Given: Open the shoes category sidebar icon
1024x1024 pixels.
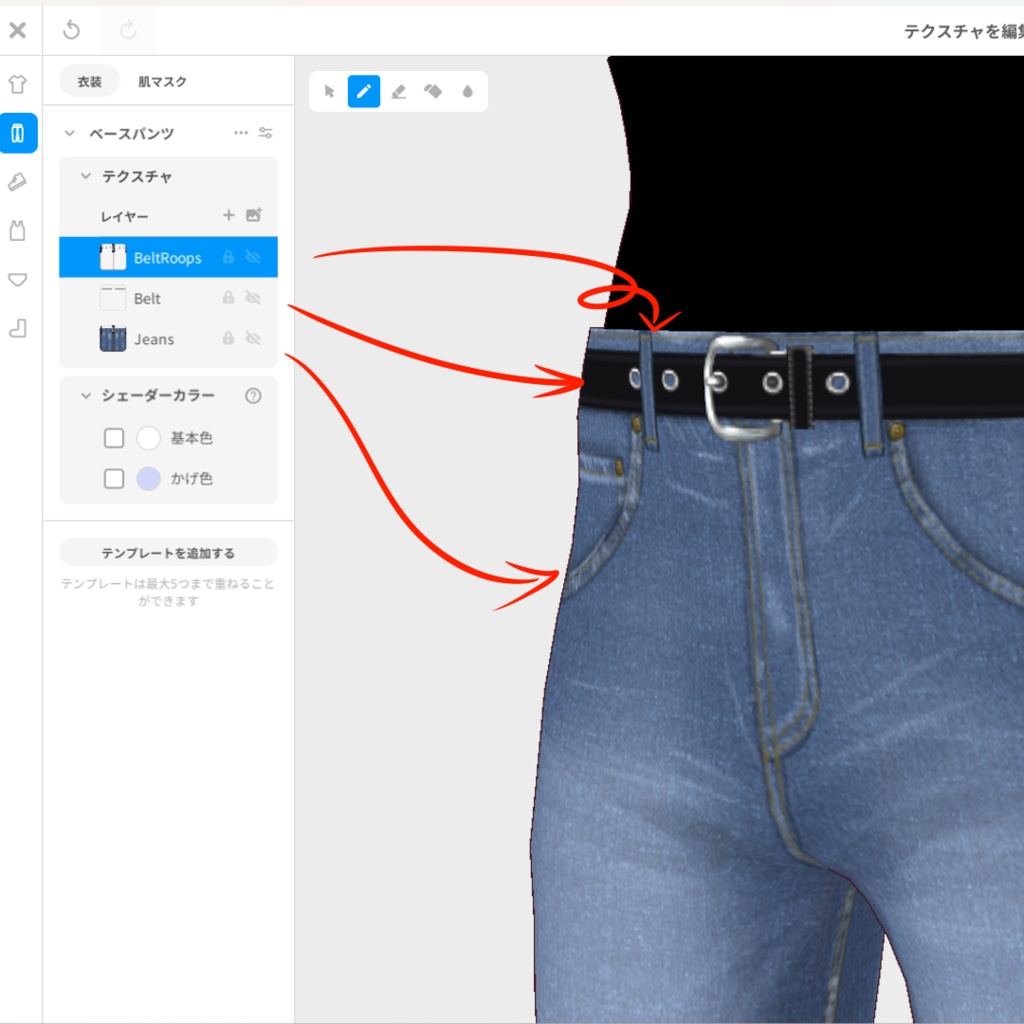Looking at the screenshot, I should [18, 182].
